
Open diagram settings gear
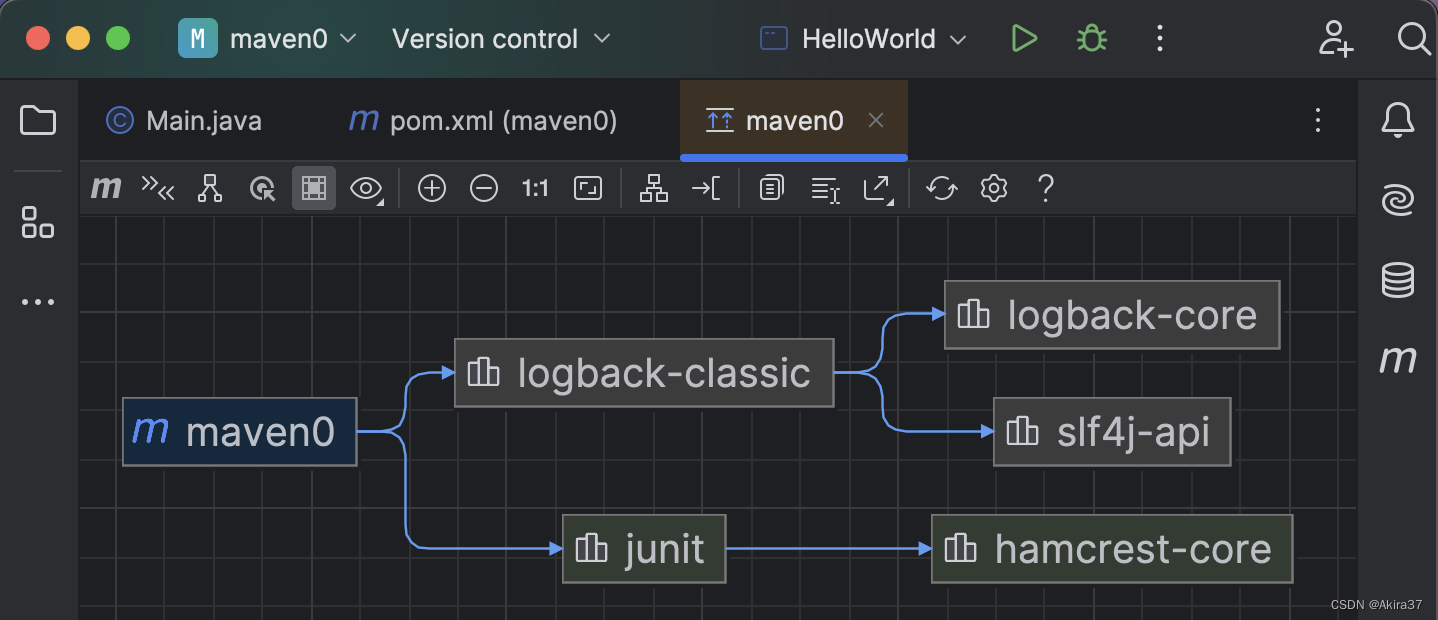pos(993,188)
